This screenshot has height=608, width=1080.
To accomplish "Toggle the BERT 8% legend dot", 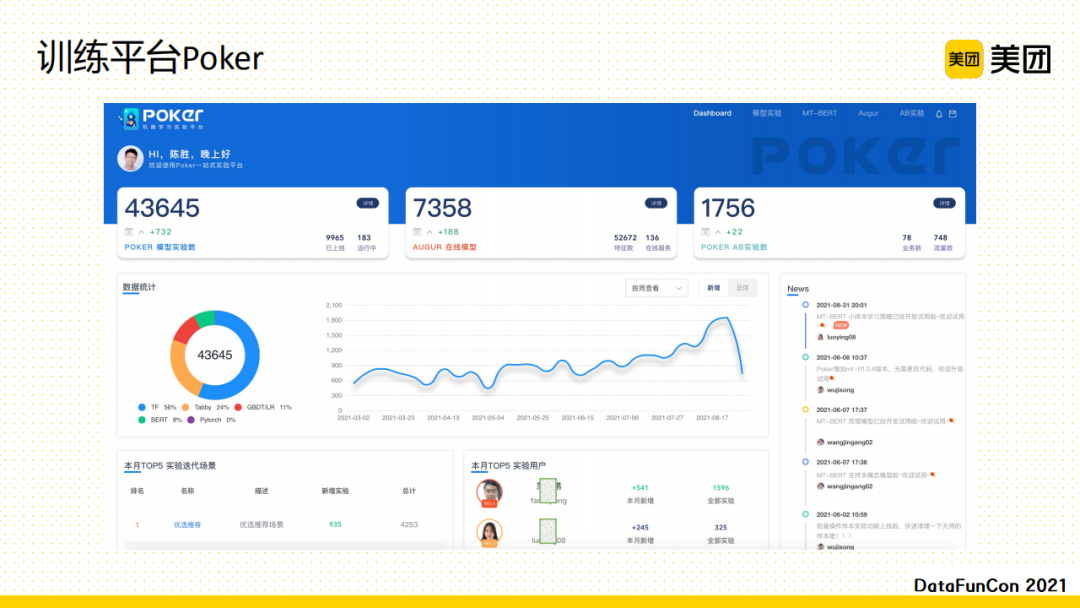I will (142, 420).
